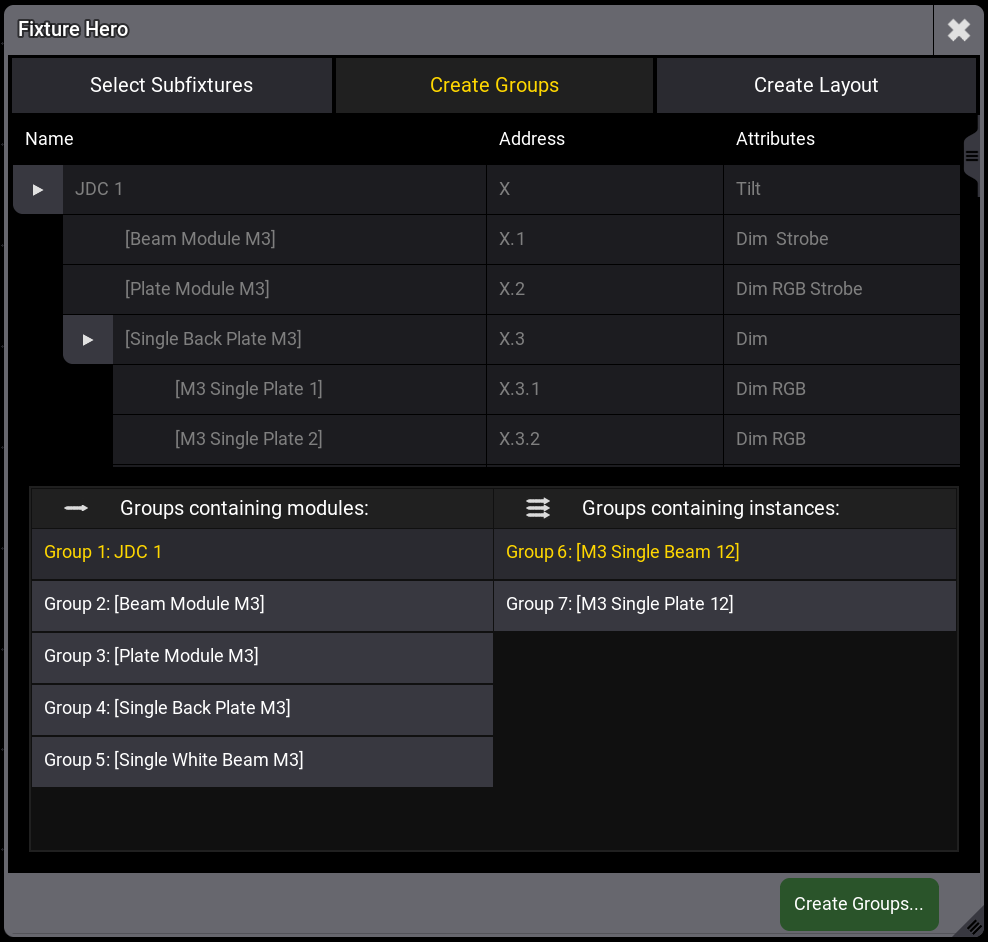Open the Create Groups tab

coord(494,85)
